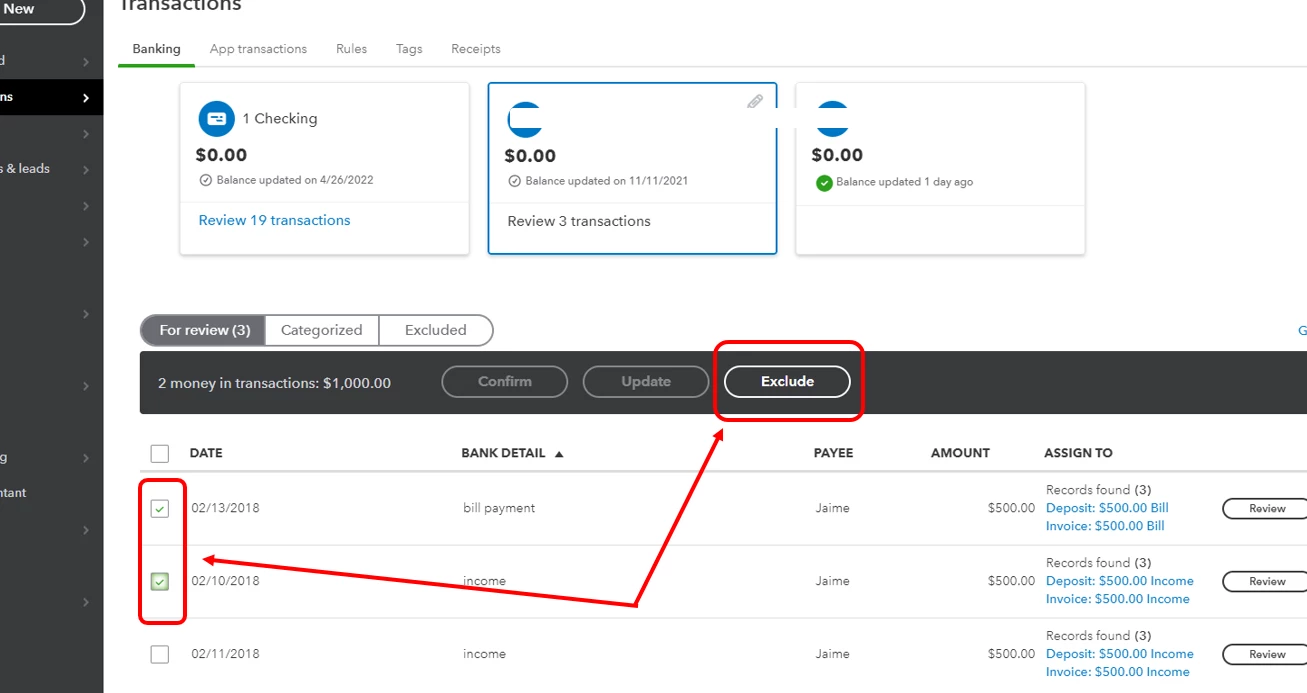Expand the sidebar chevron next to leads
The image size is (1307, 693).
(x=86, y=170)
